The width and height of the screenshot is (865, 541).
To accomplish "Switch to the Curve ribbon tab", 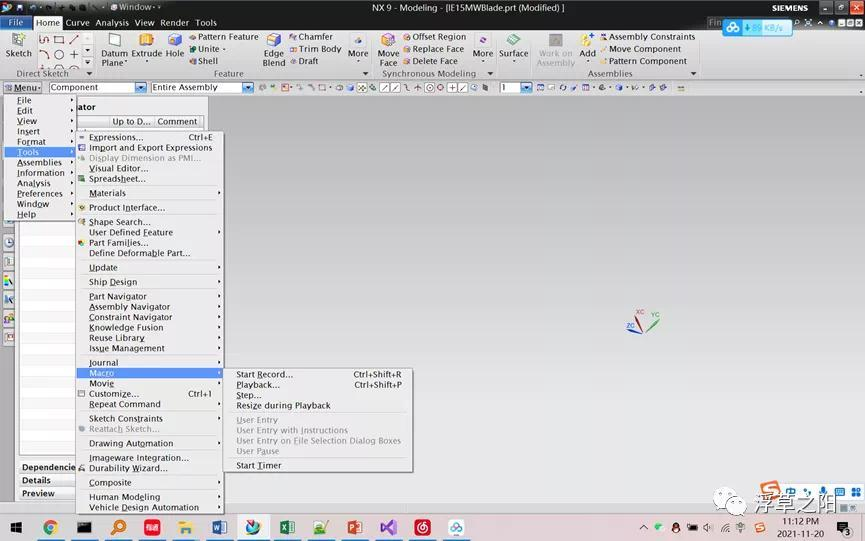I will pyautogui.click(x=77, y=23).
